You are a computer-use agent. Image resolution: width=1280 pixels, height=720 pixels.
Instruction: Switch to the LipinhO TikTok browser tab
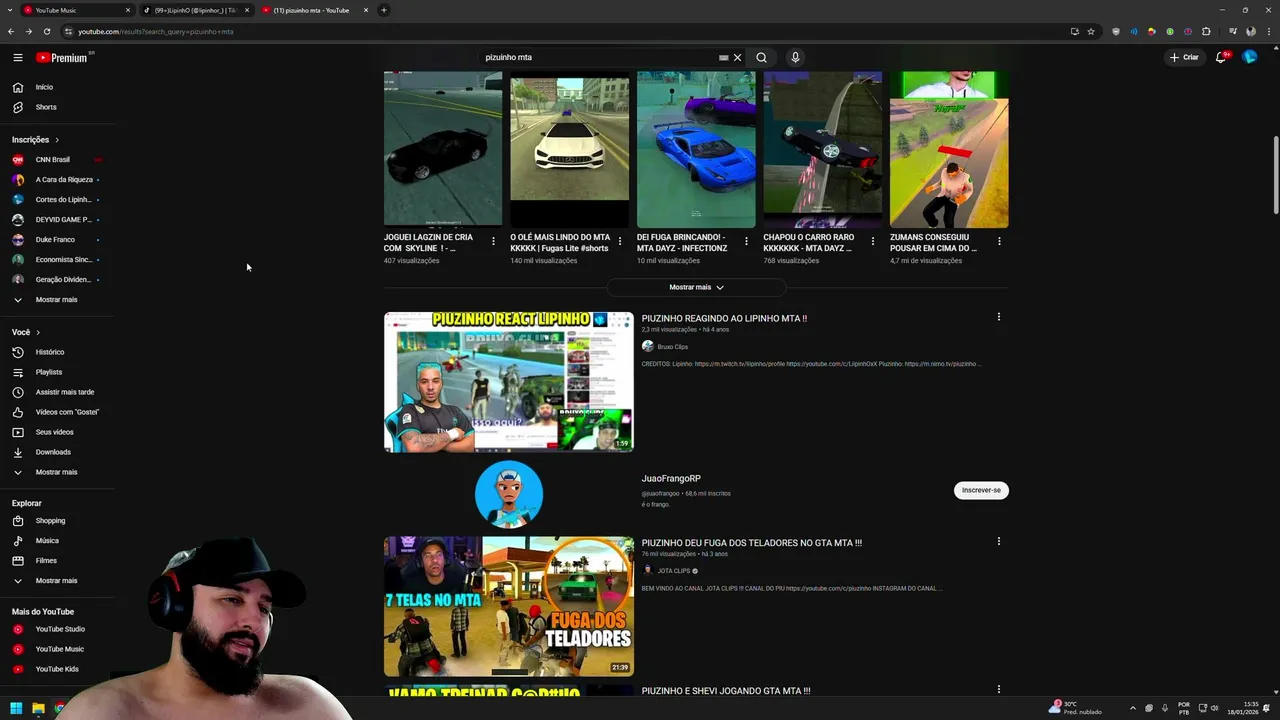click(x=195, y=10)
